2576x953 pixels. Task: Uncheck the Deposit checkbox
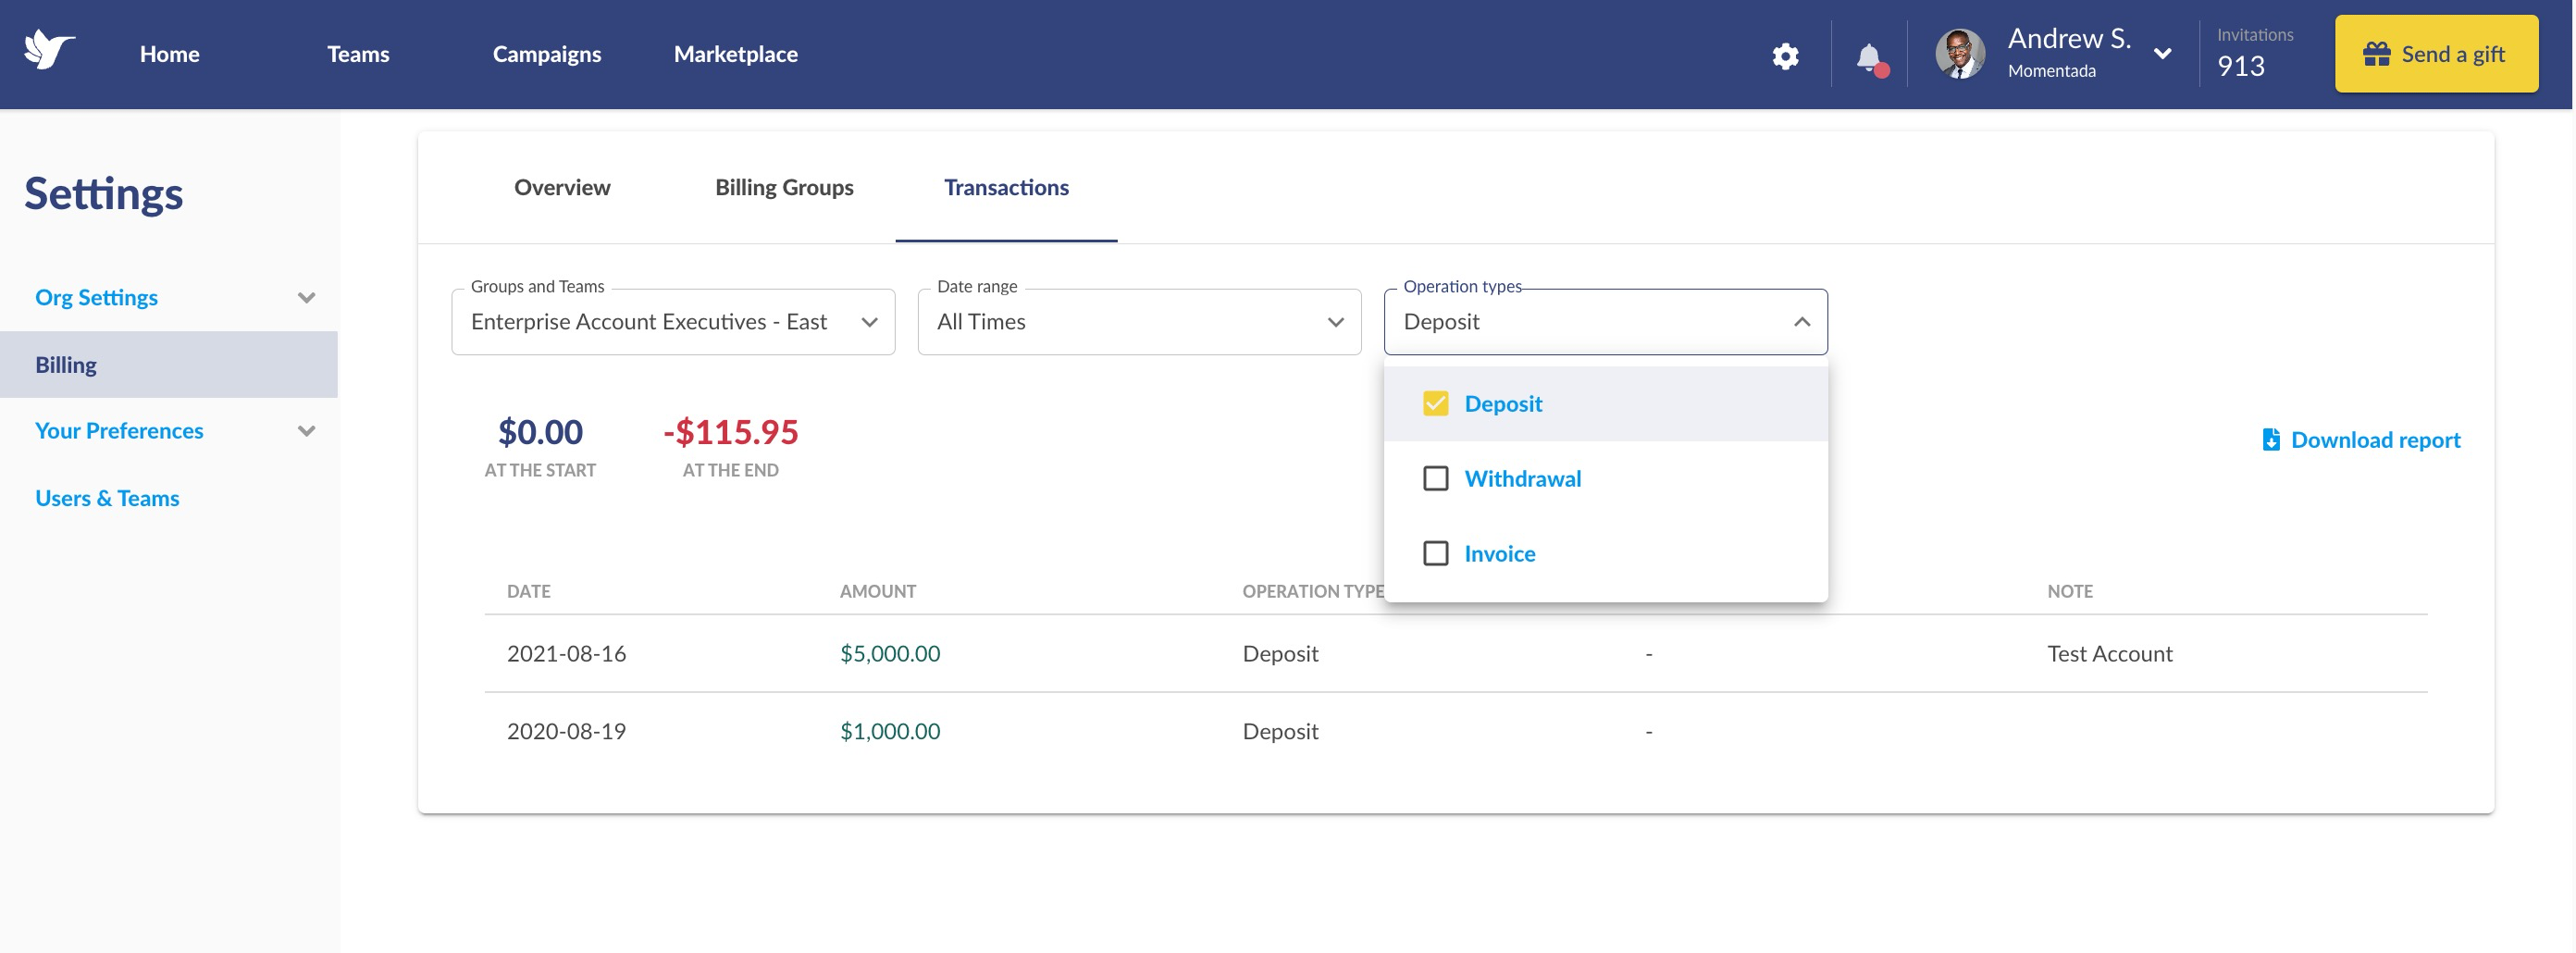1435,404
